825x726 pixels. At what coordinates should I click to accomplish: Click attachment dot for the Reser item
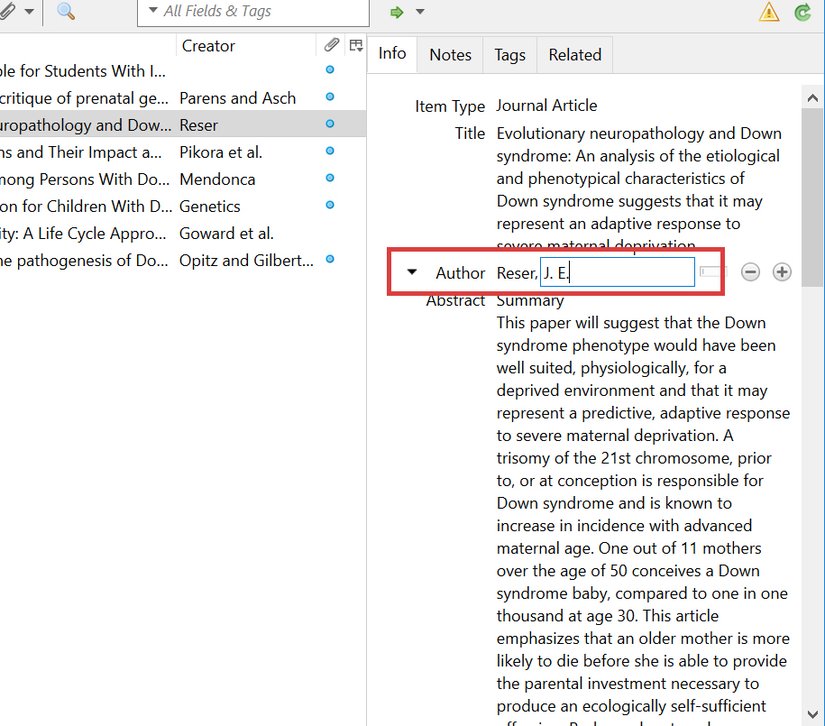330,124
